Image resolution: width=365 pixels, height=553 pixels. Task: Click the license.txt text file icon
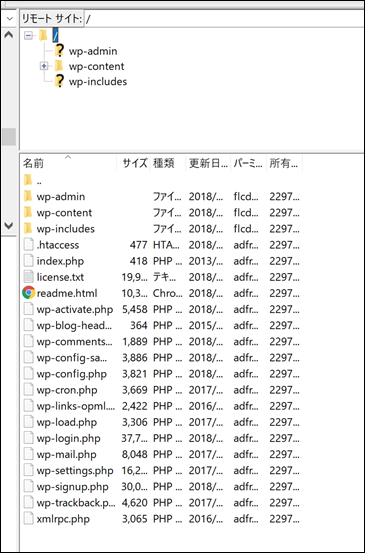click(x=29, y=277)
